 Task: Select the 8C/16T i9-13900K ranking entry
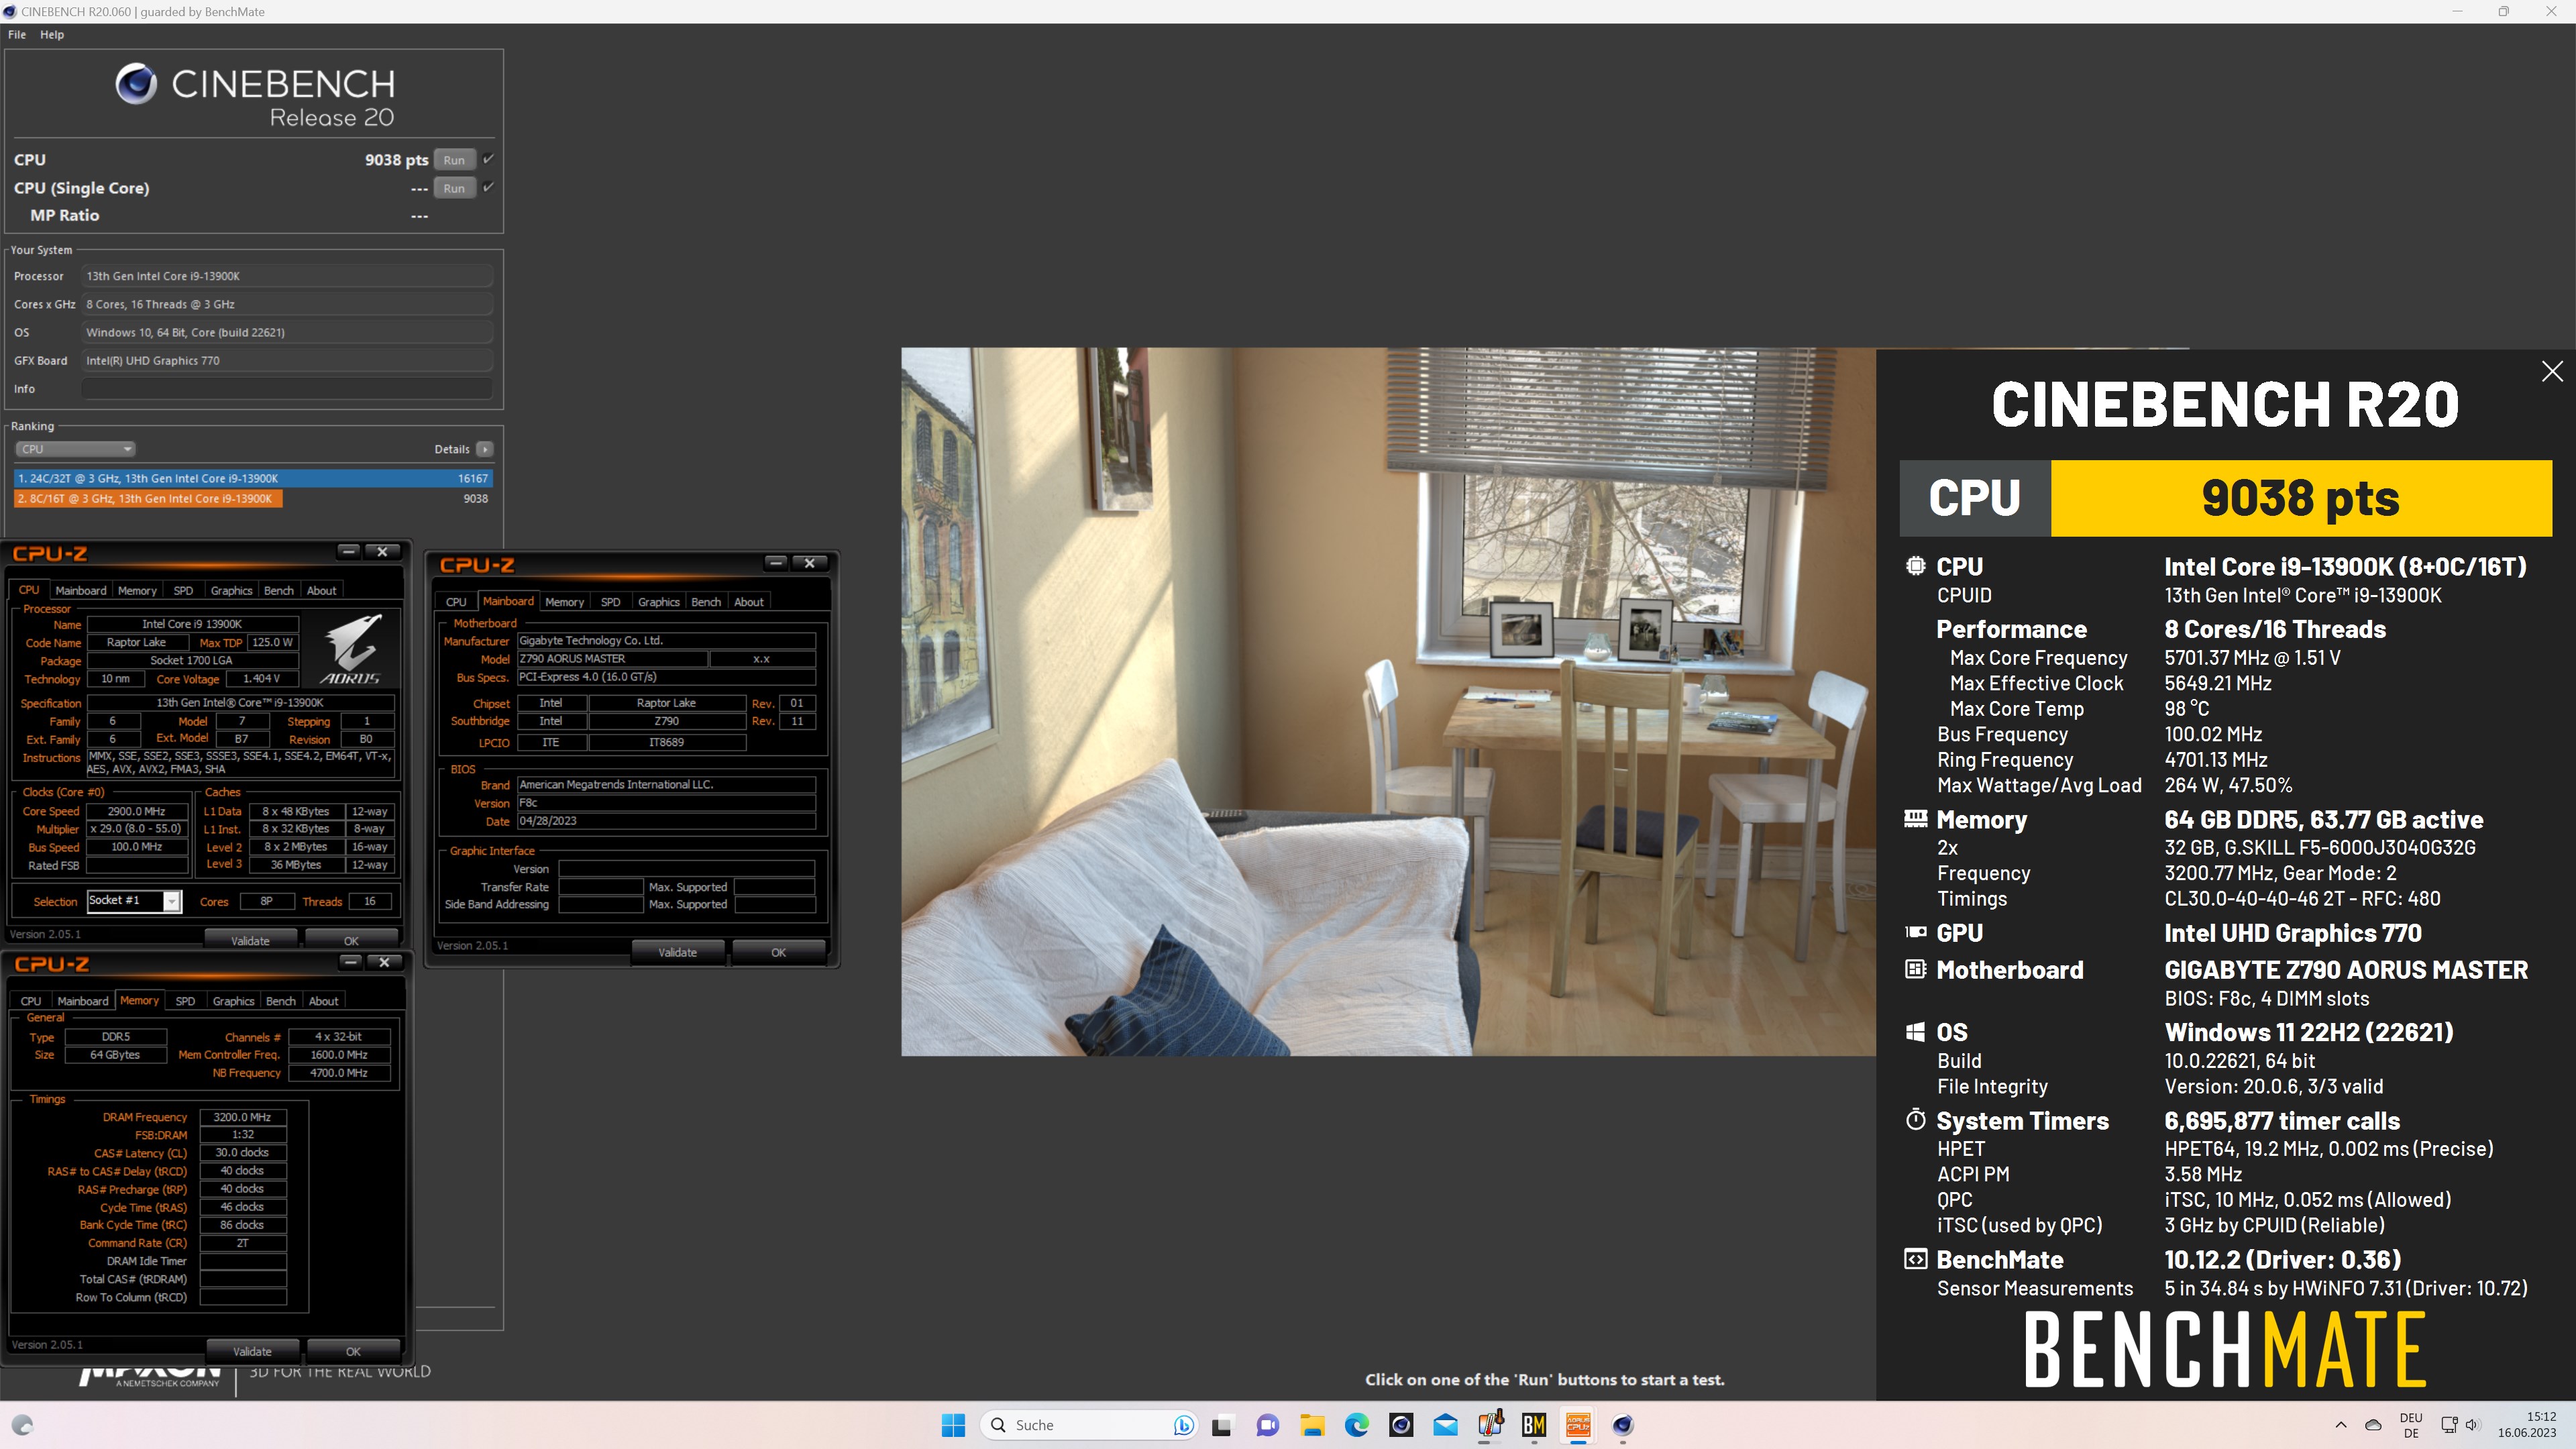click(x=253, y=498)
